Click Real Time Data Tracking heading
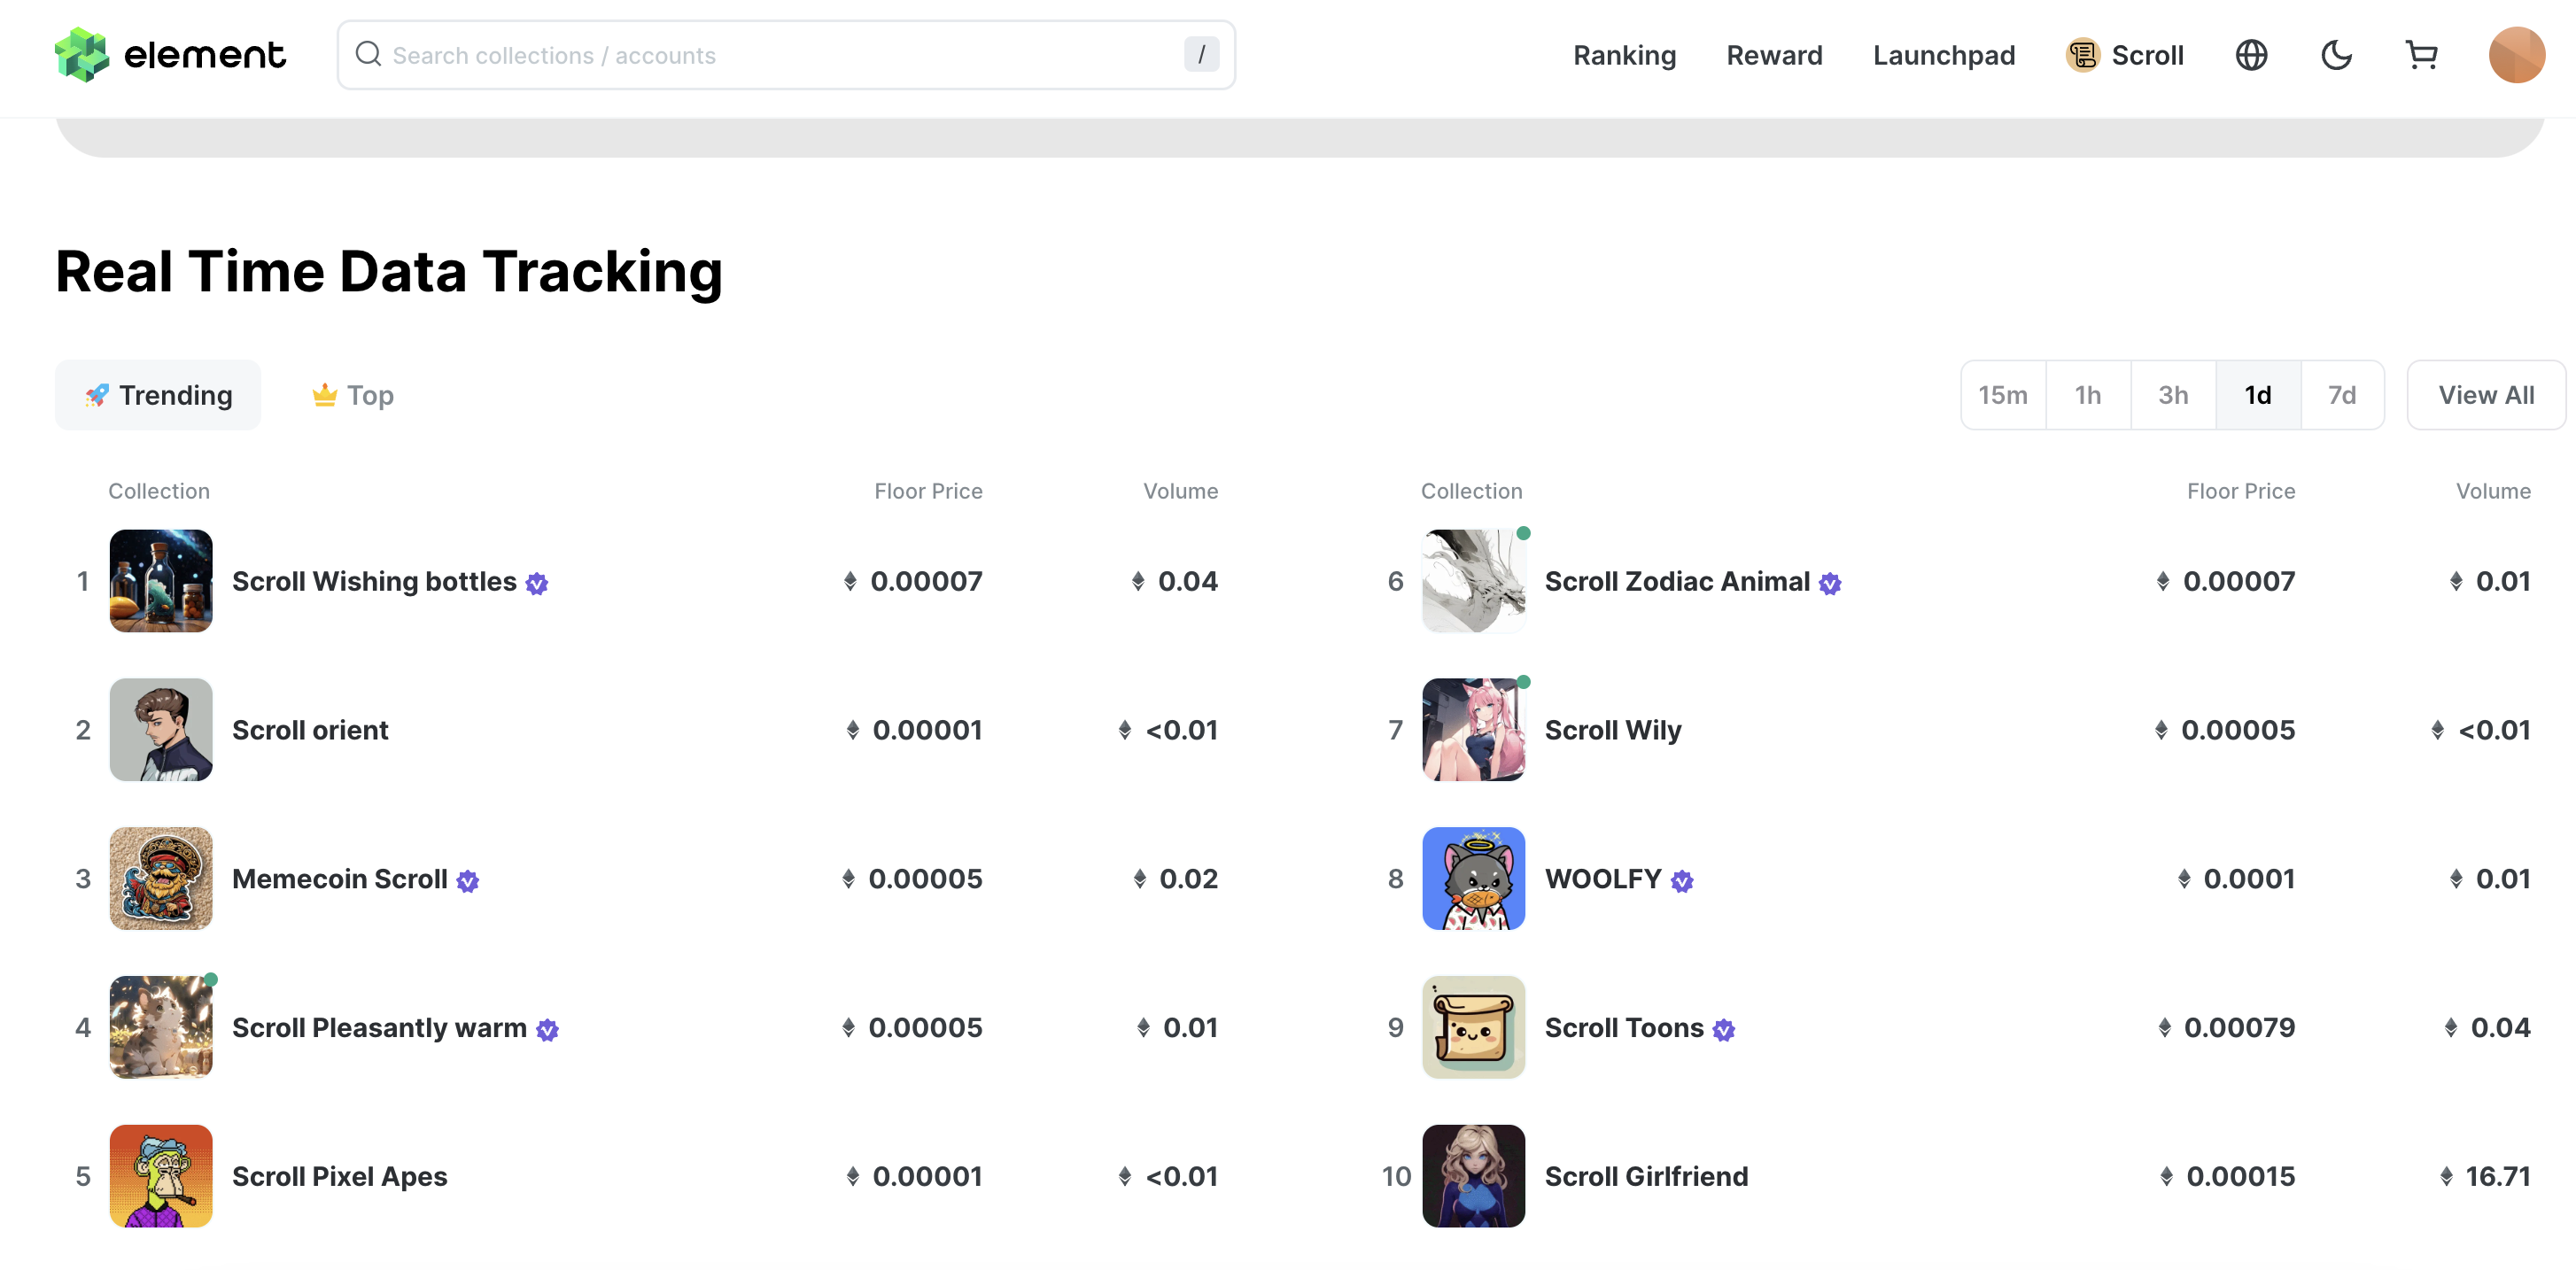The width and height of the screenshot is (2576, 1270). [x=389, y=272]
